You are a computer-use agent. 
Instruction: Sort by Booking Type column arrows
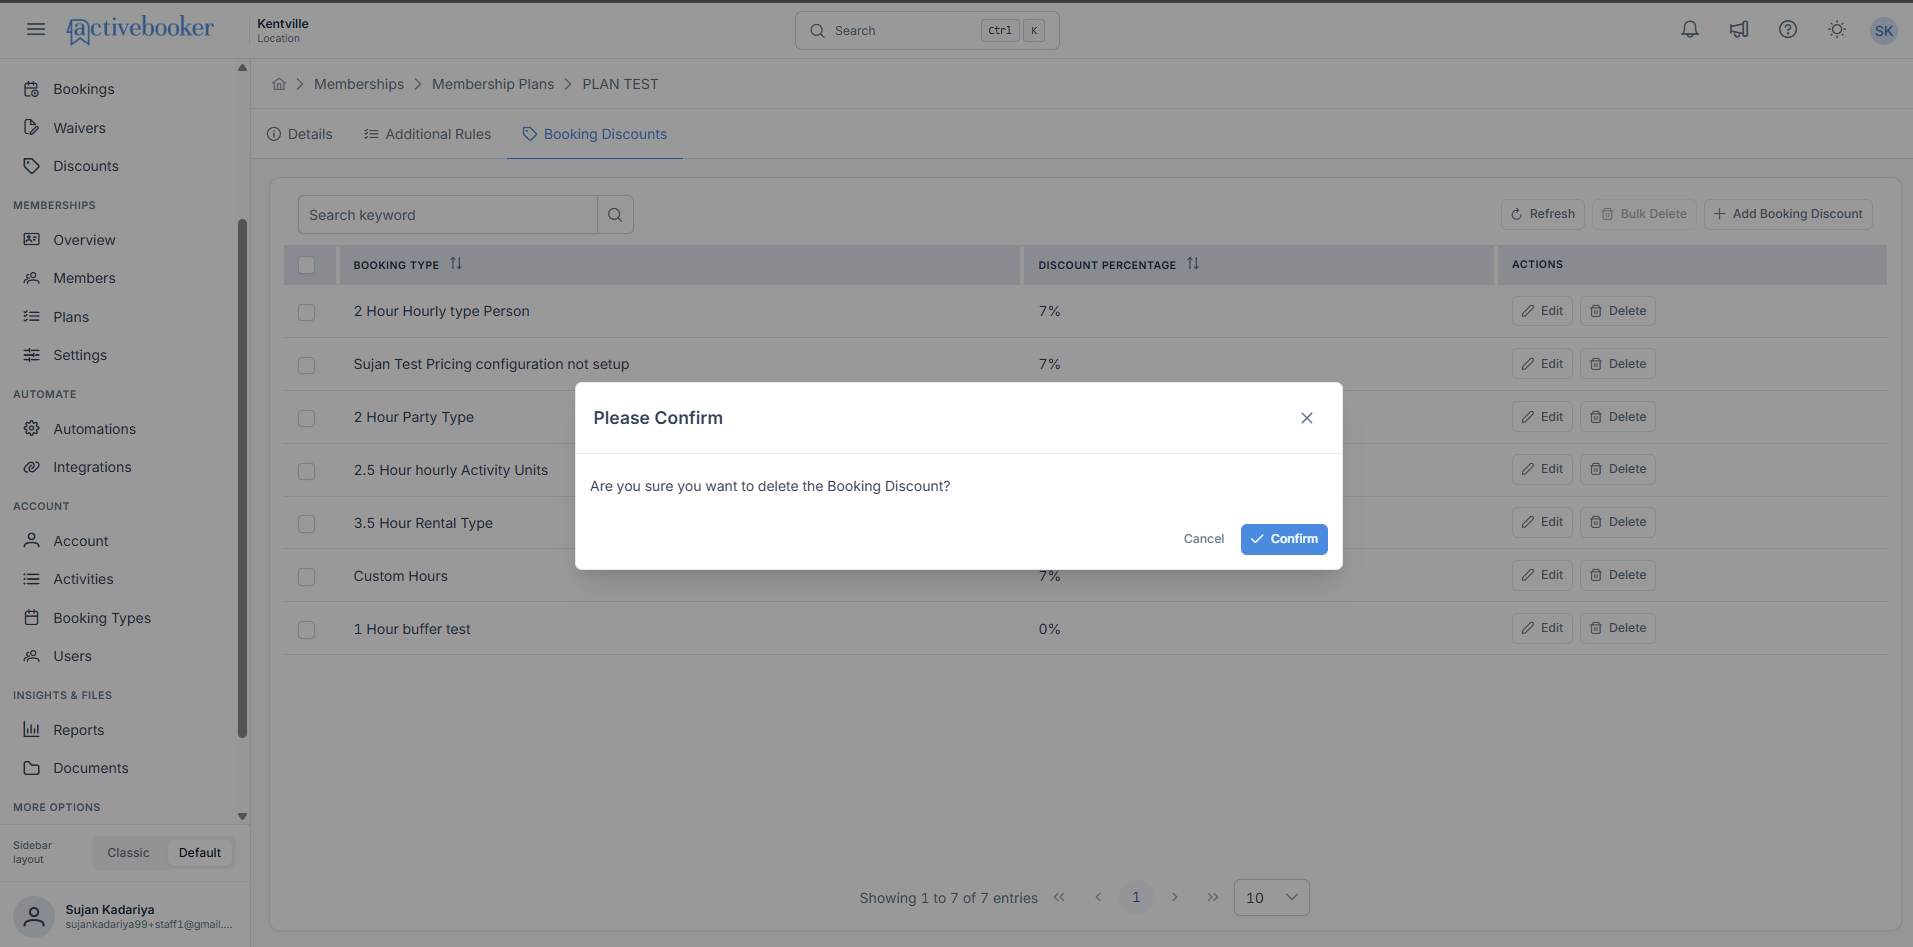point(456,264)
